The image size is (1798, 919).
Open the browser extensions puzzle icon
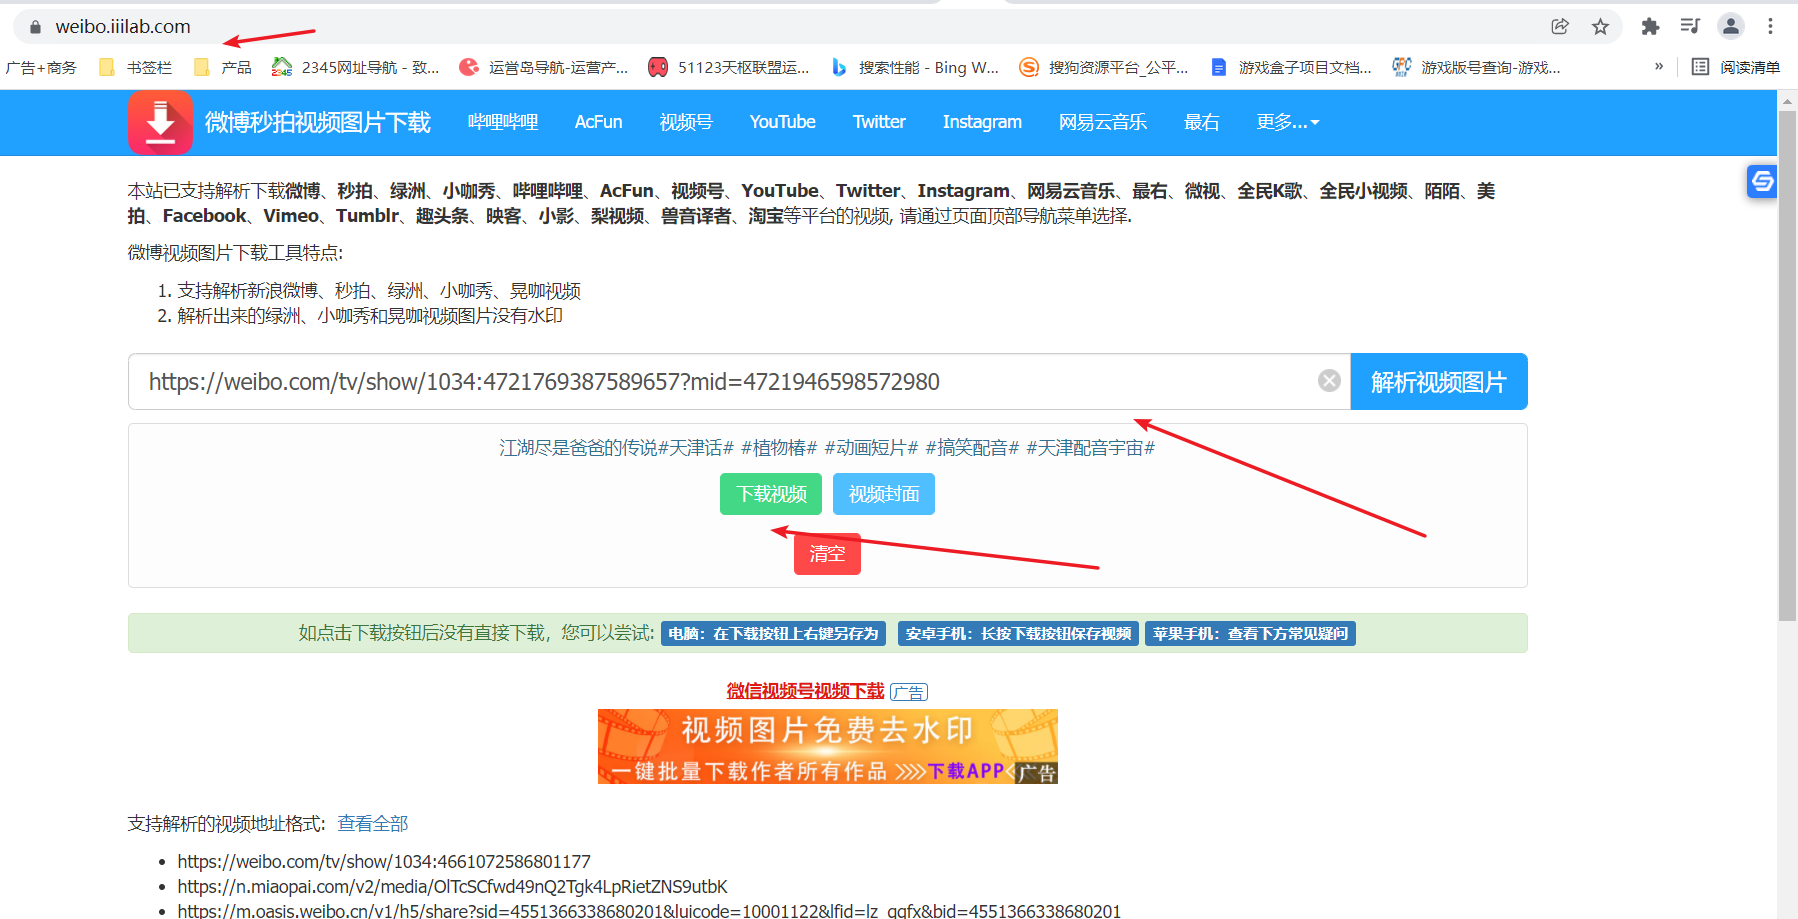click(1650, 27)
